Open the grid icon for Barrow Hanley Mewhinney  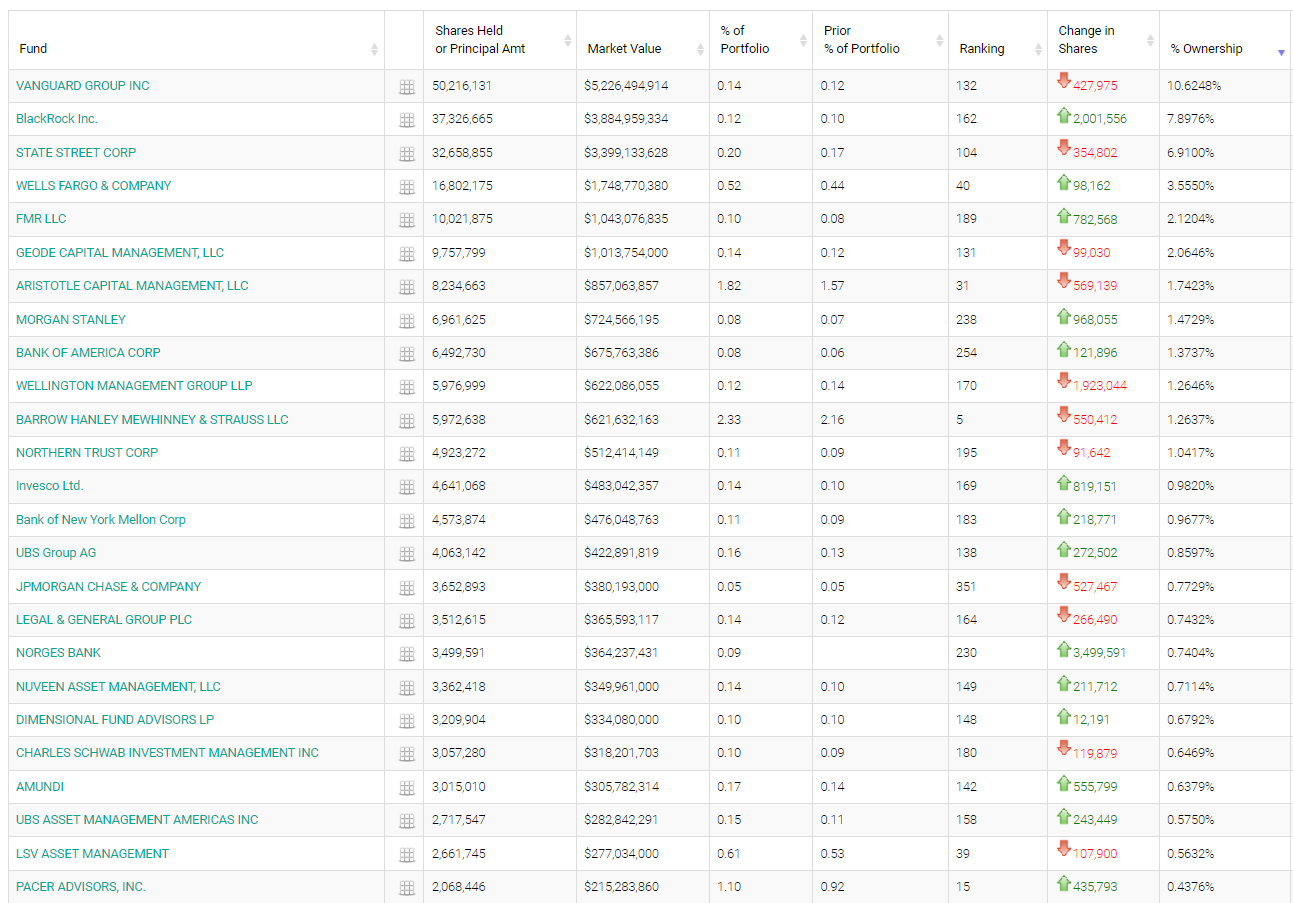(x=407, y=421)
